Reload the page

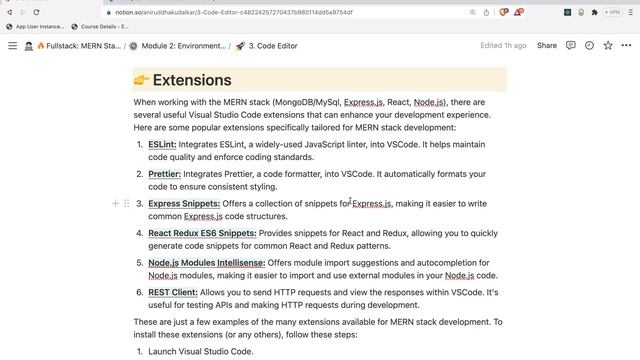pyautogui.click(x=36, y=12)
